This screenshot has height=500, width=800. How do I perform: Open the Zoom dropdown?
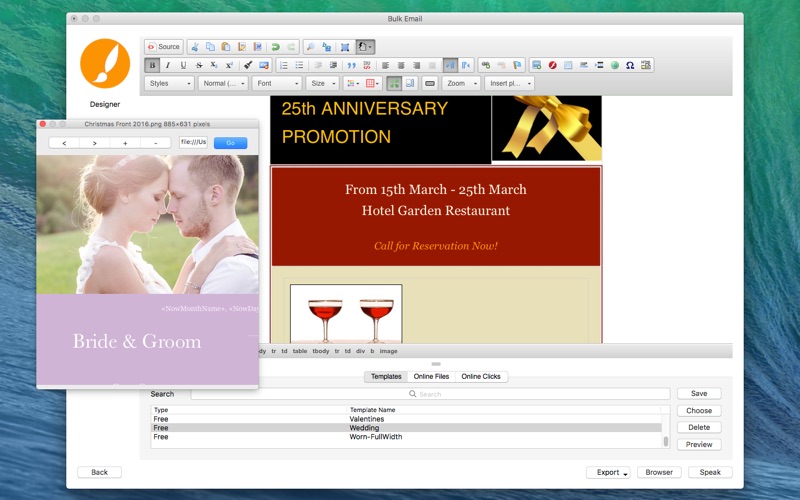click(461, 84)
